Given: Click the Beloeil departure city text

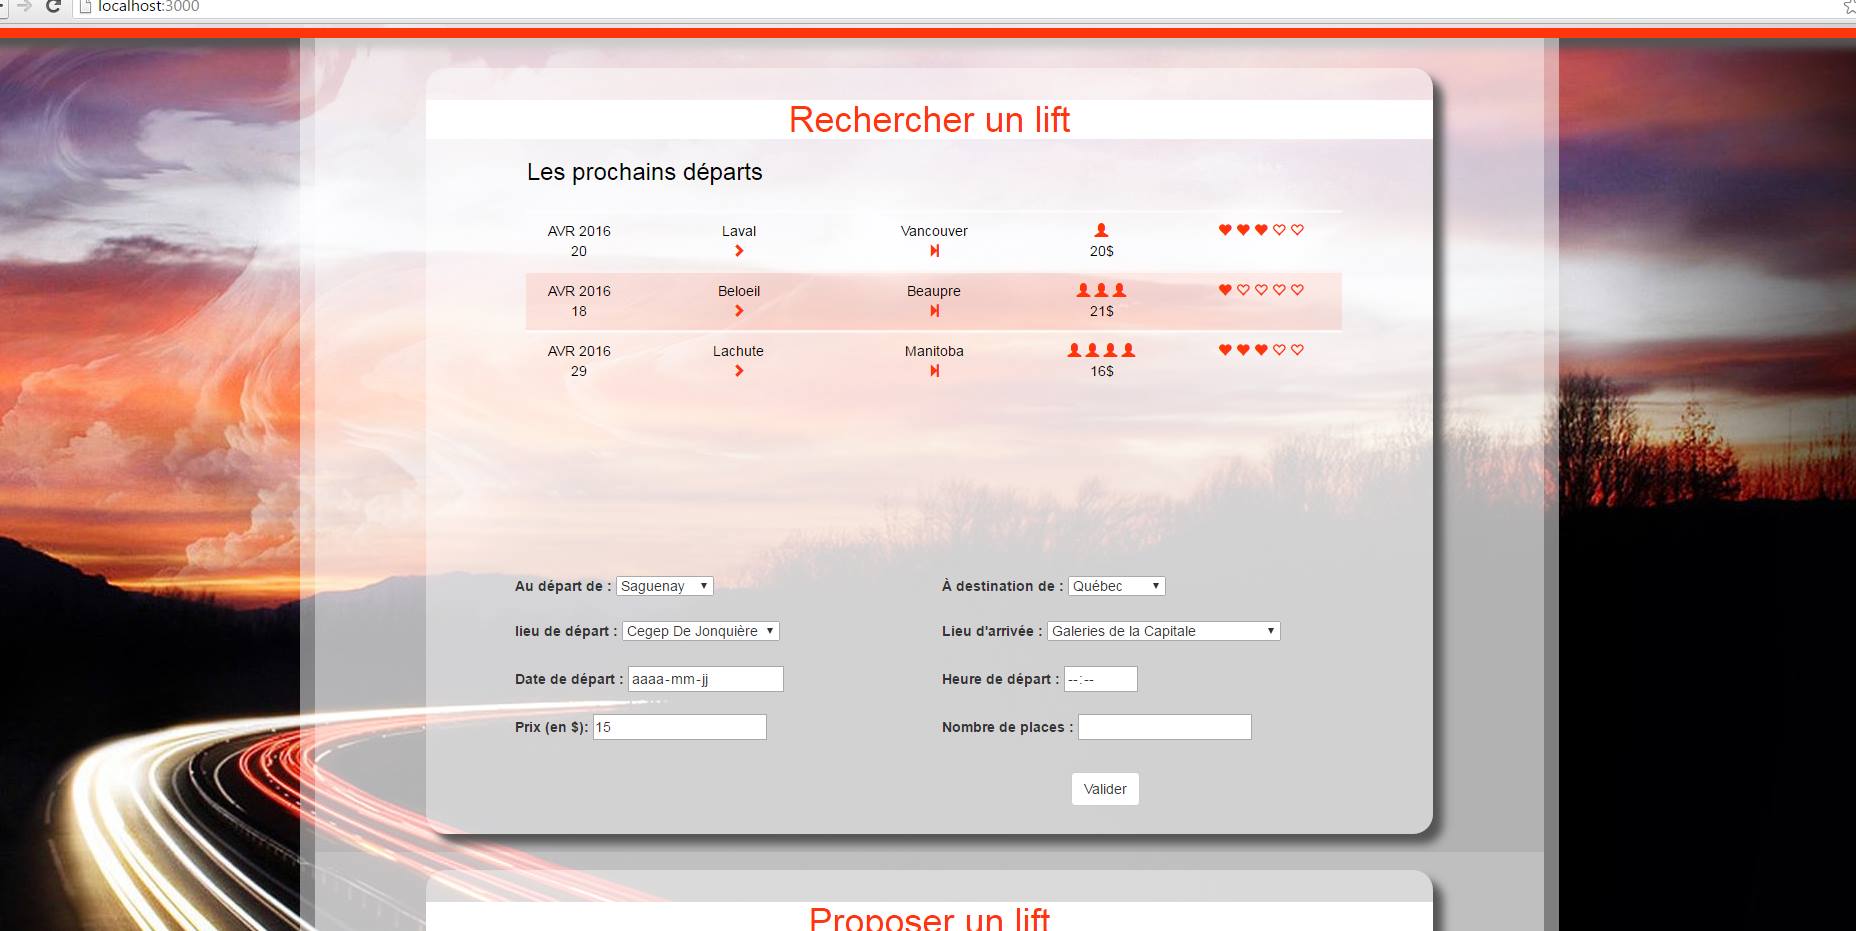Looking at the screenshot, I should click(739, 291).
